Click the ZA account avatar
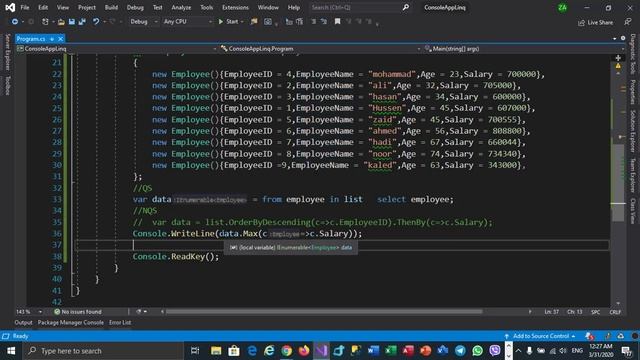Screen dimensions: 640x360 pos(562,7)
